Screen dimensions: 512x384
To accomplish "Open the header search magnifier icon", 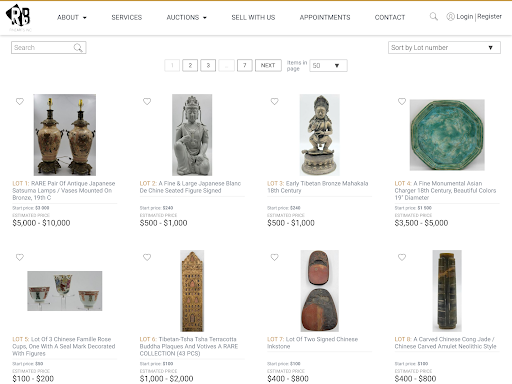I will 433,16.
